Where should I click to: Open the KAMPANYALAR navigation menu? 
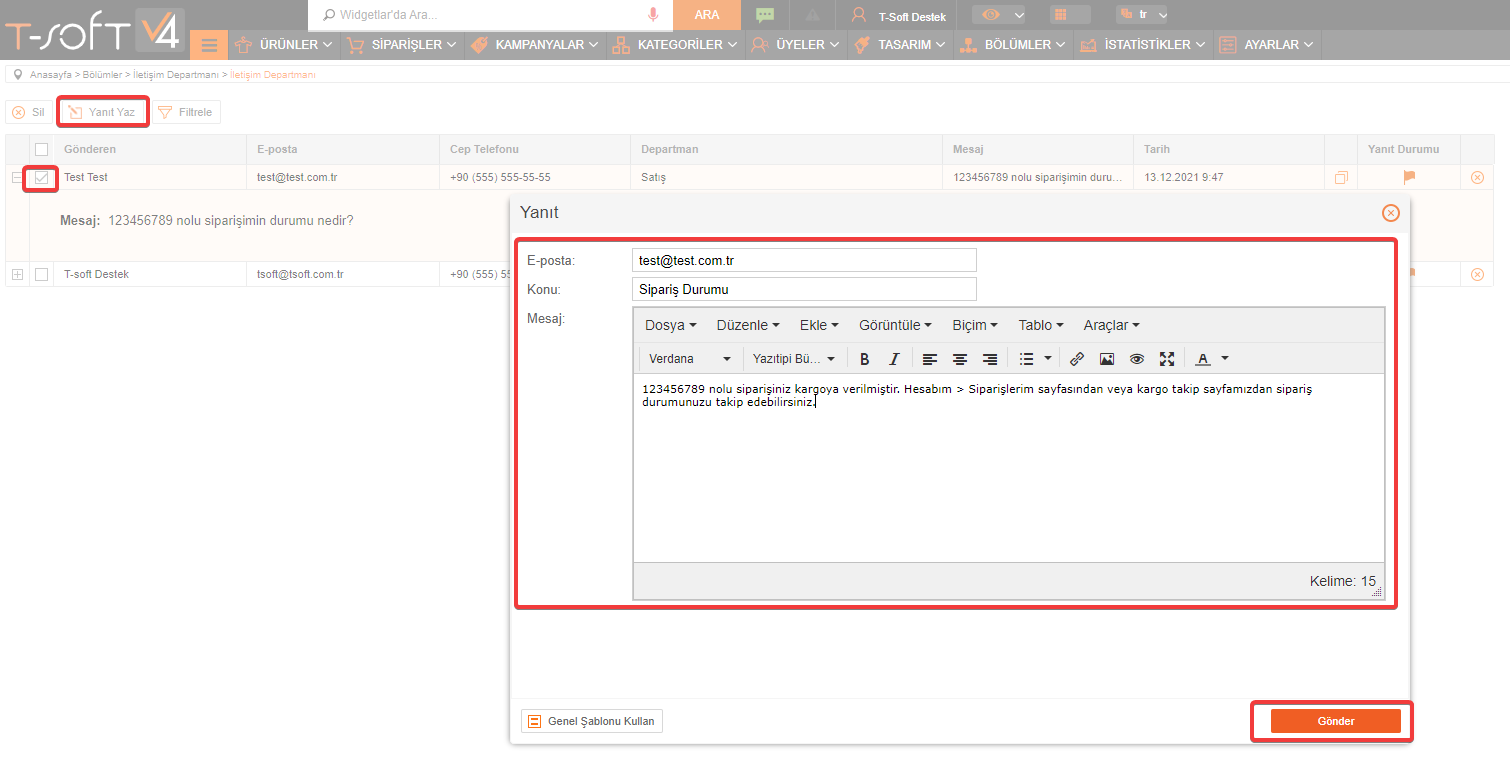[534, 45]
